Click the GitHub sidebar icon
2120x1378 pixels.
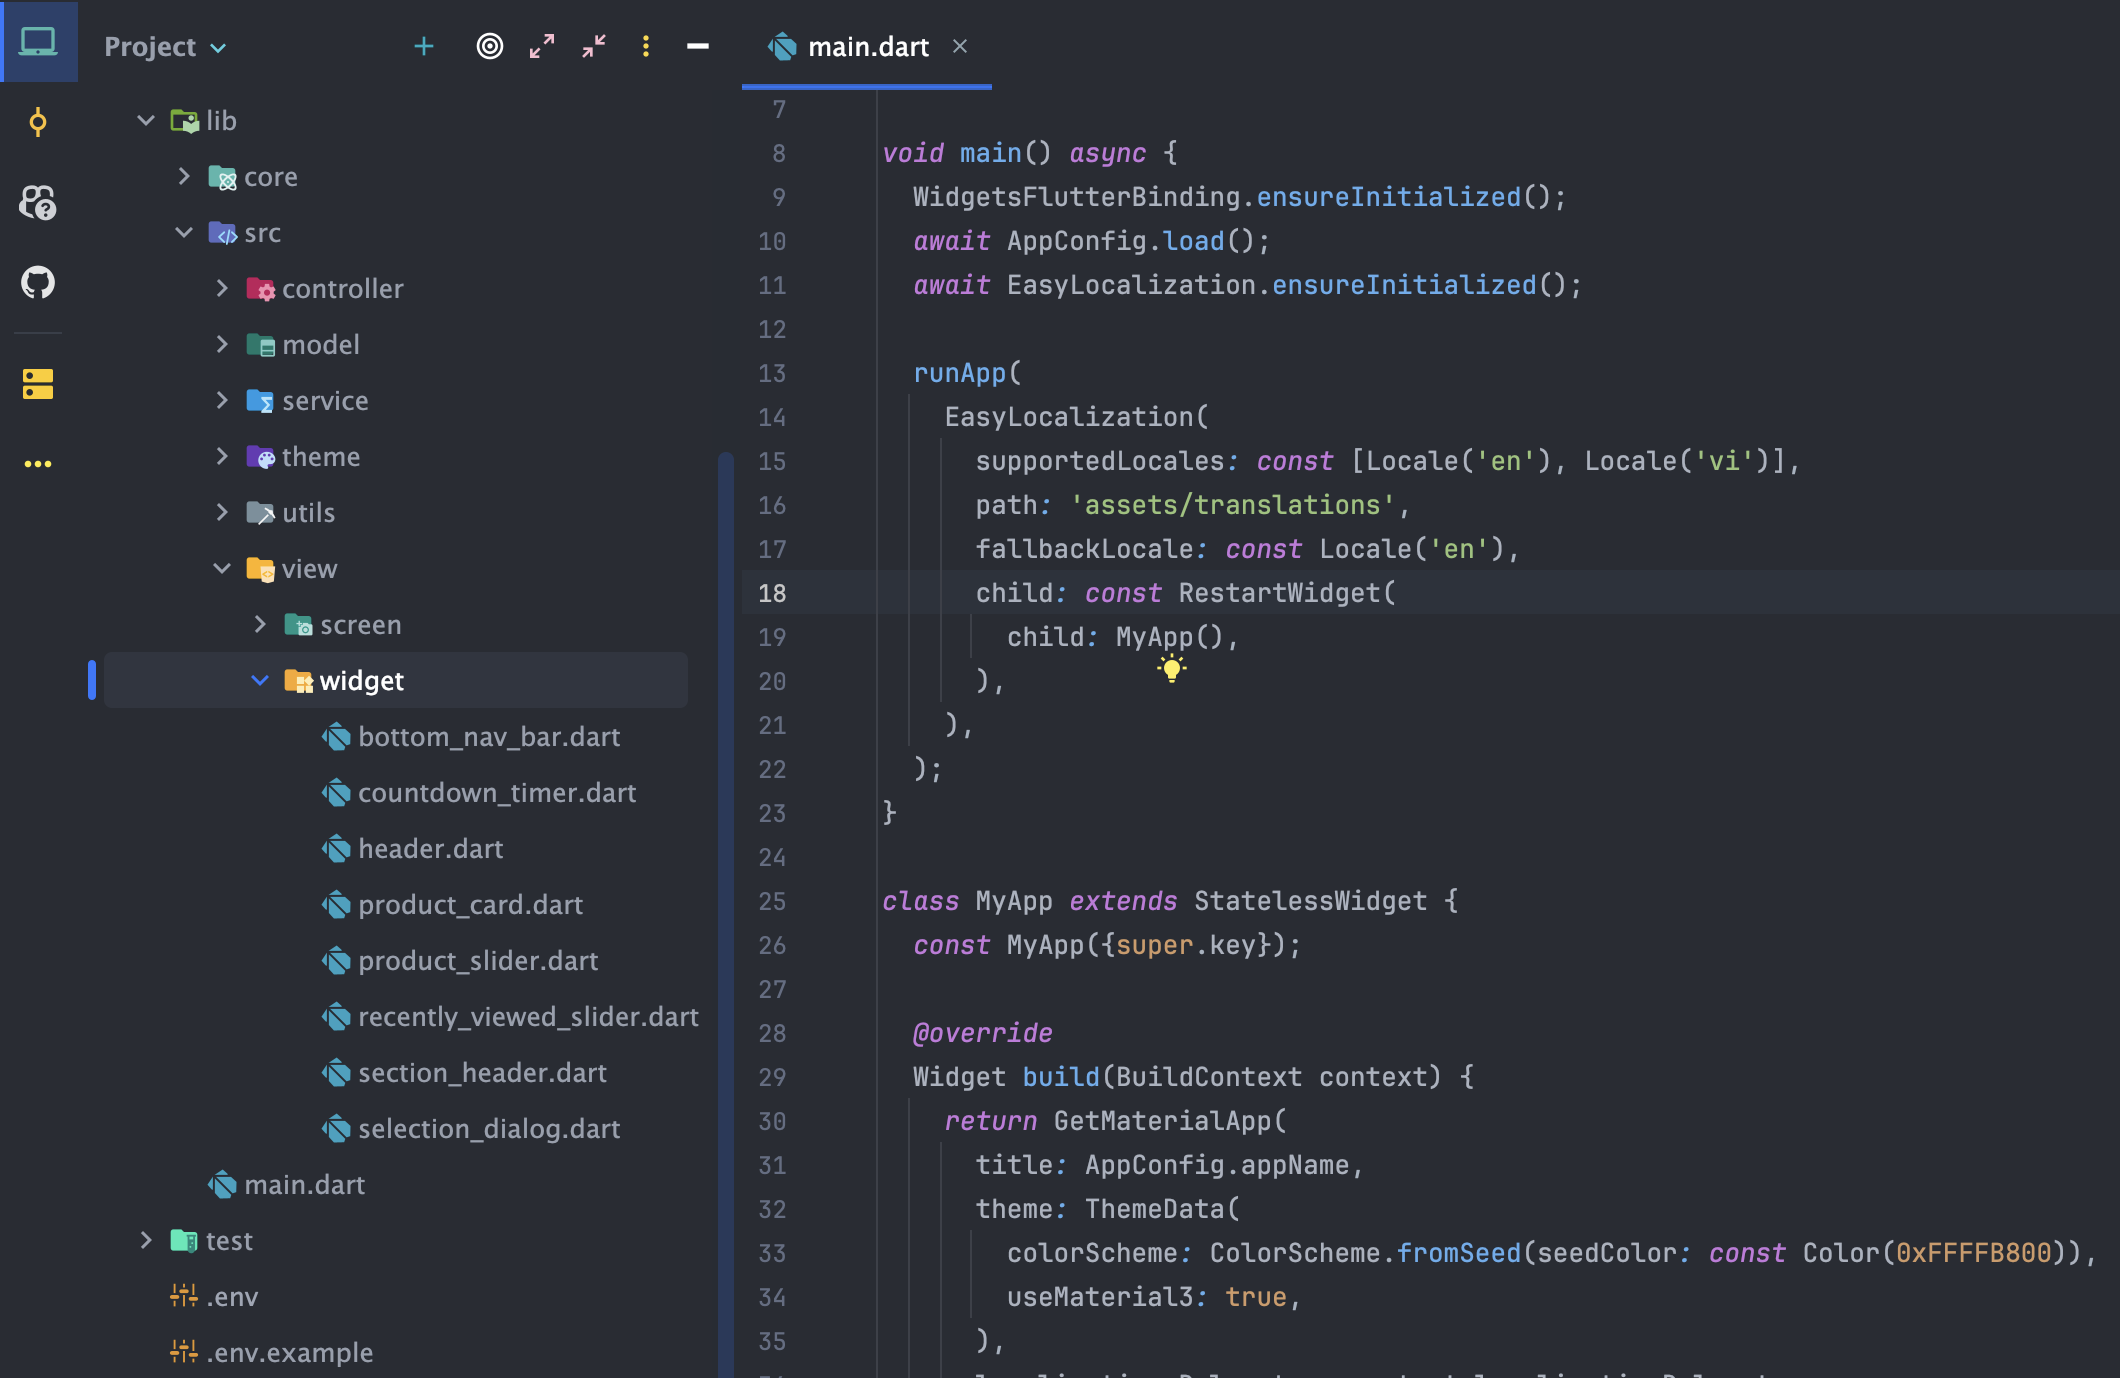38,282
